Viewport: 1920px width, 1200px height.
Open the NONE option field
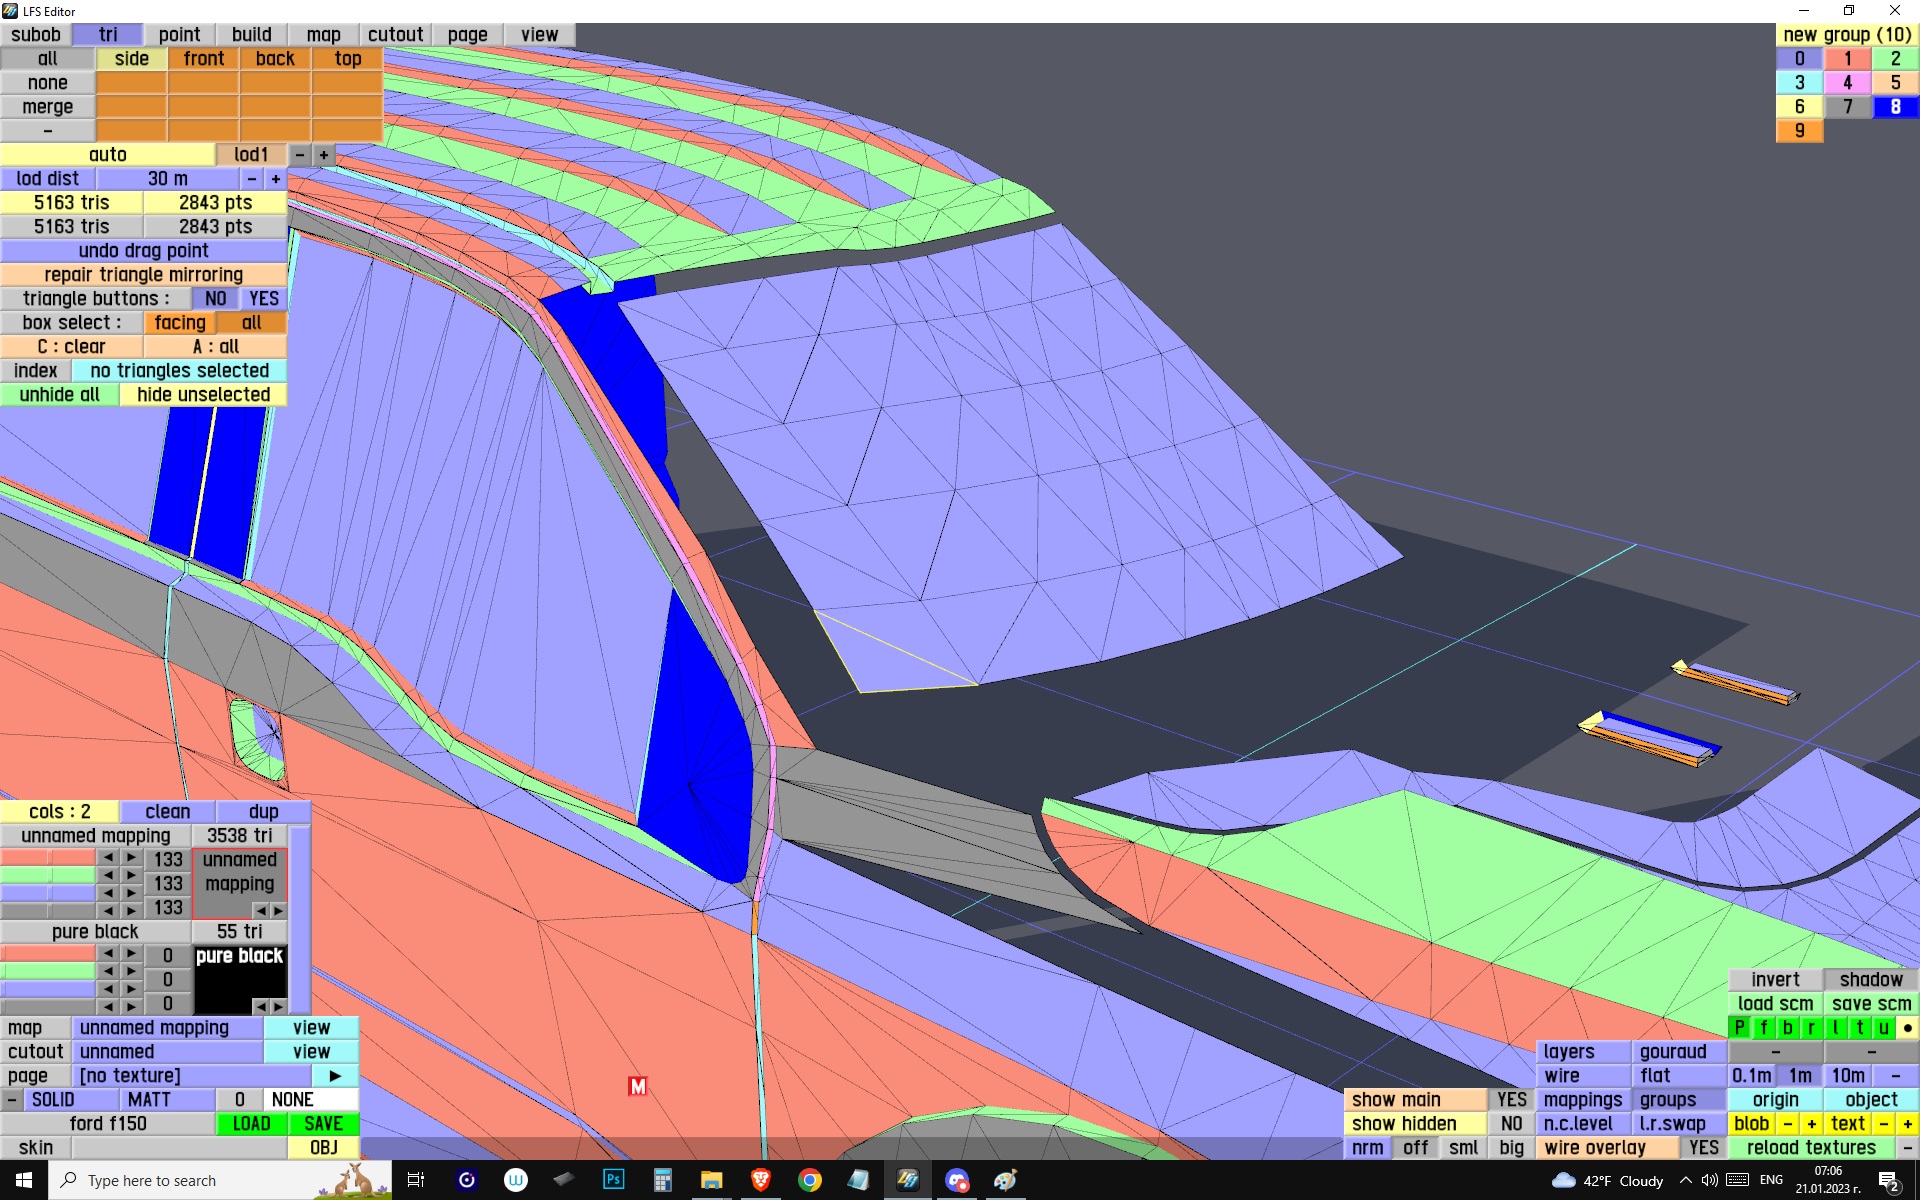coord(310,1100)
